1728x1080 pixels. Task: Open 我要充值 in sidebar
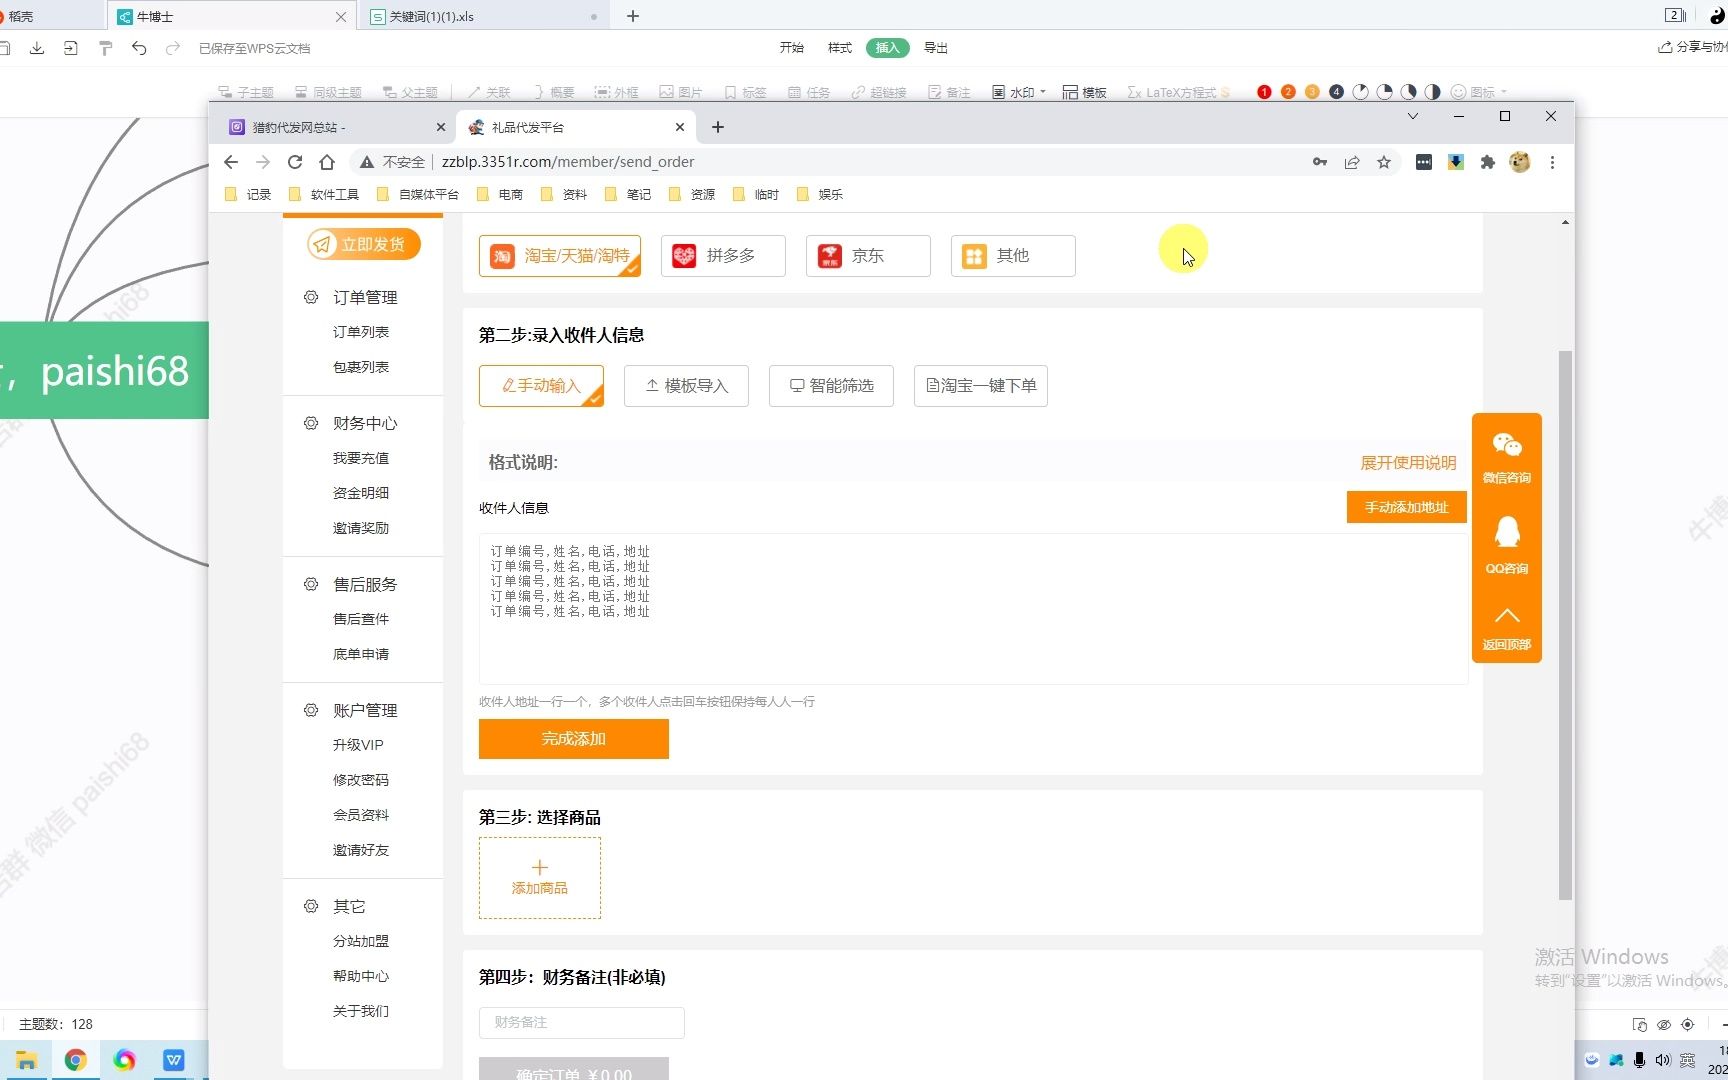tap(361, 458)
